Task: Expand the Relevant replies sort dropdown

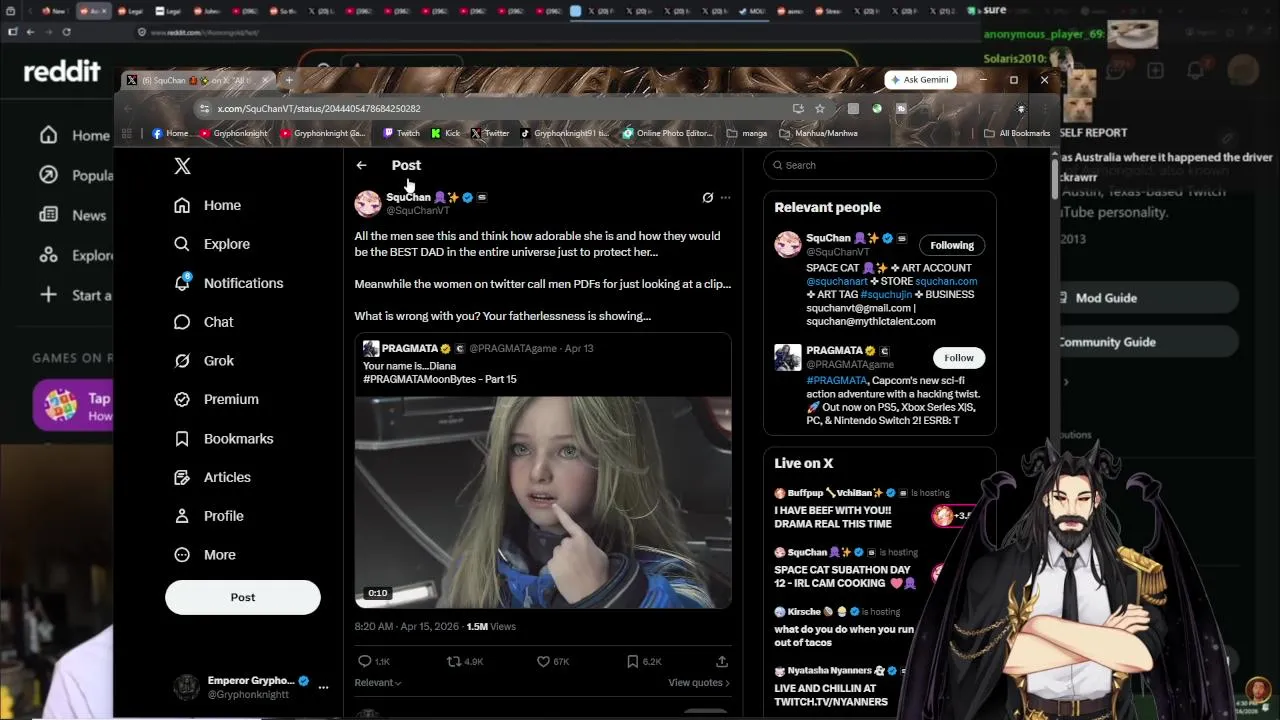Action: click(378, 683)
